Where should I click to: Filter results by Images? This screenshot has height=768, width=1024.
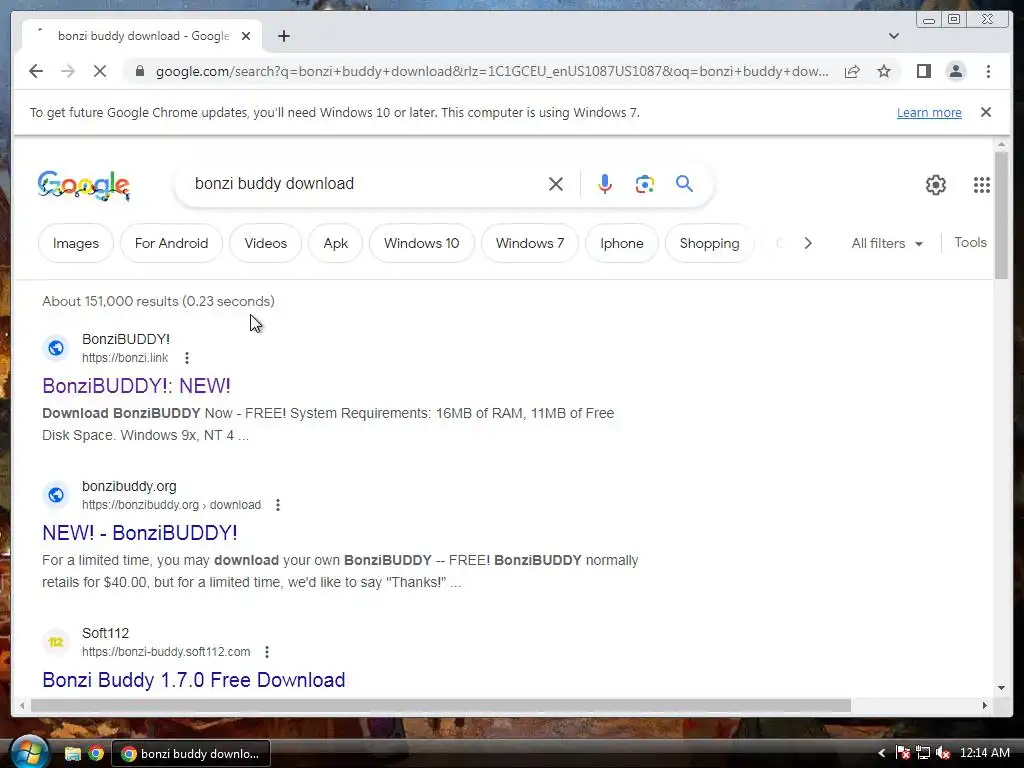click(x=76, y=243)
